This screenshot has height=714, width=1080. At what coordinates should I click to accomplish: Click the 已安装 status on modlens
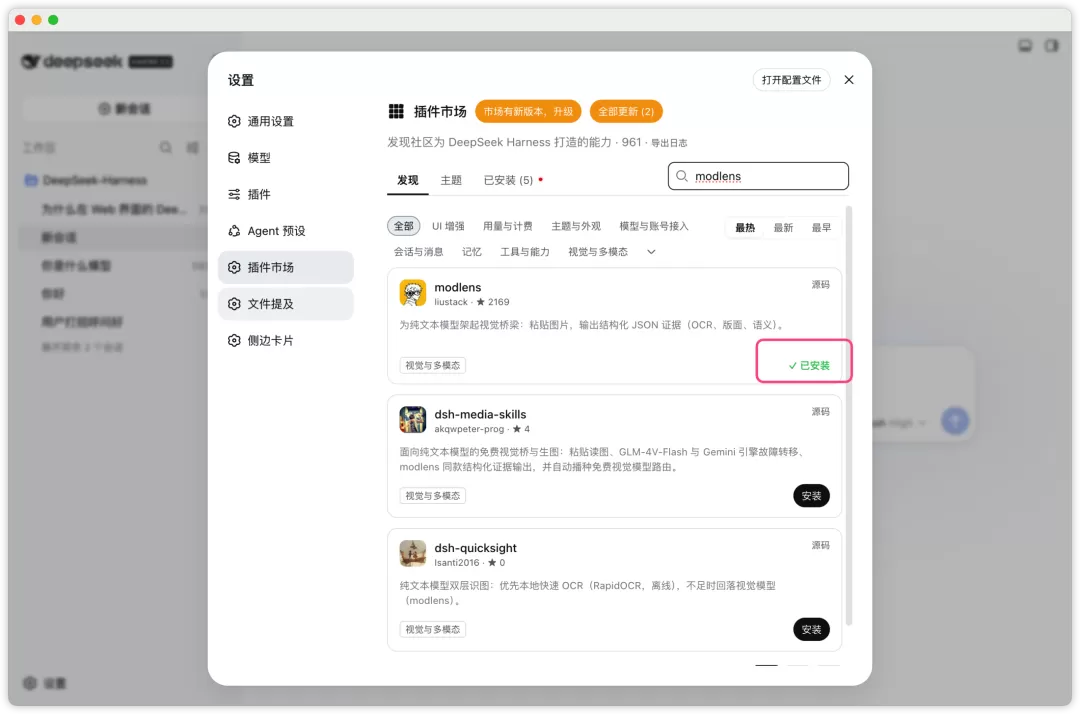coord(809,366)
